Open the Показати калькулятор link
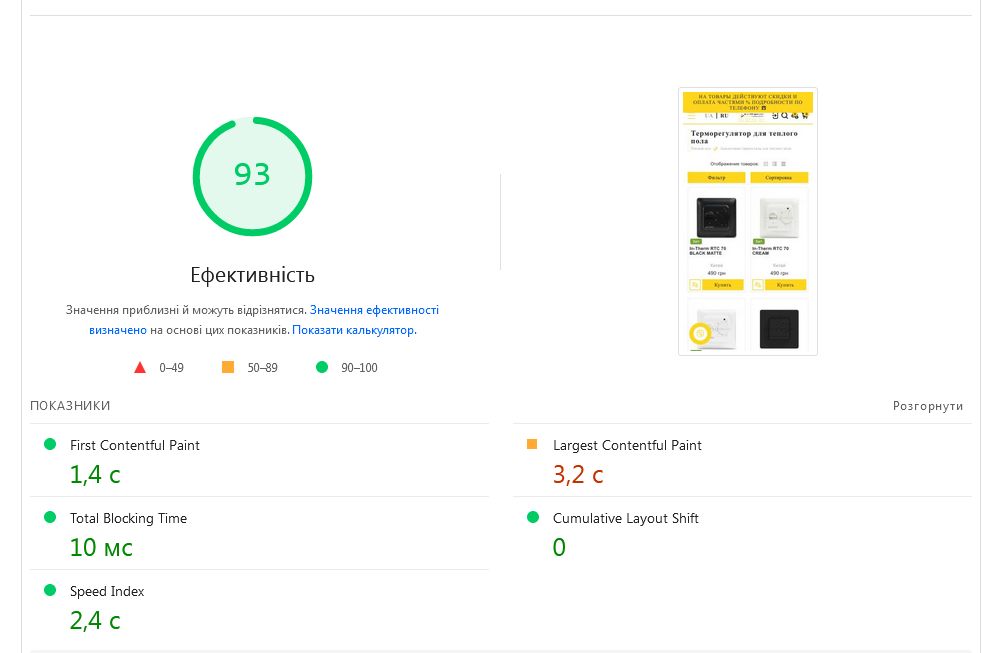This screenshot has width=987, height=653. coord(353,330)
